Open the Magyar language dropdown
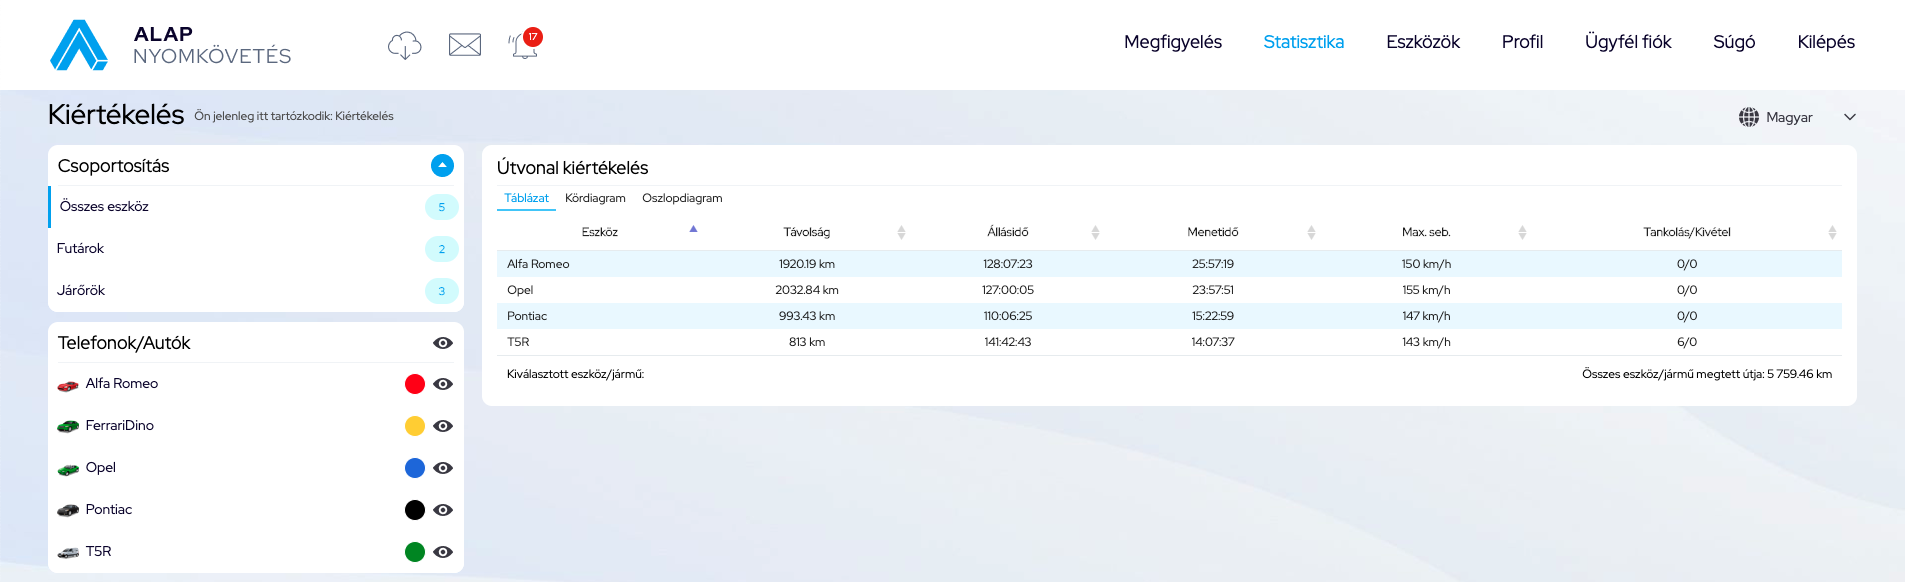The width and height of the screenshot is (1905, 582). [x=1849, y=117]
